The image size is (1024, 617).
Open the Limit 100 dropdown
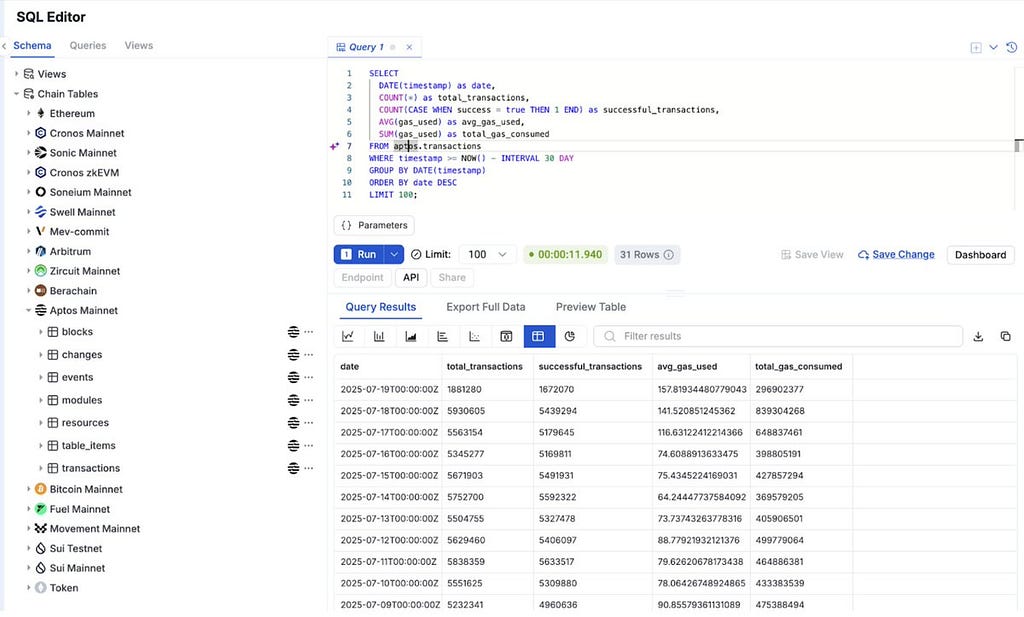pos(488,255)
